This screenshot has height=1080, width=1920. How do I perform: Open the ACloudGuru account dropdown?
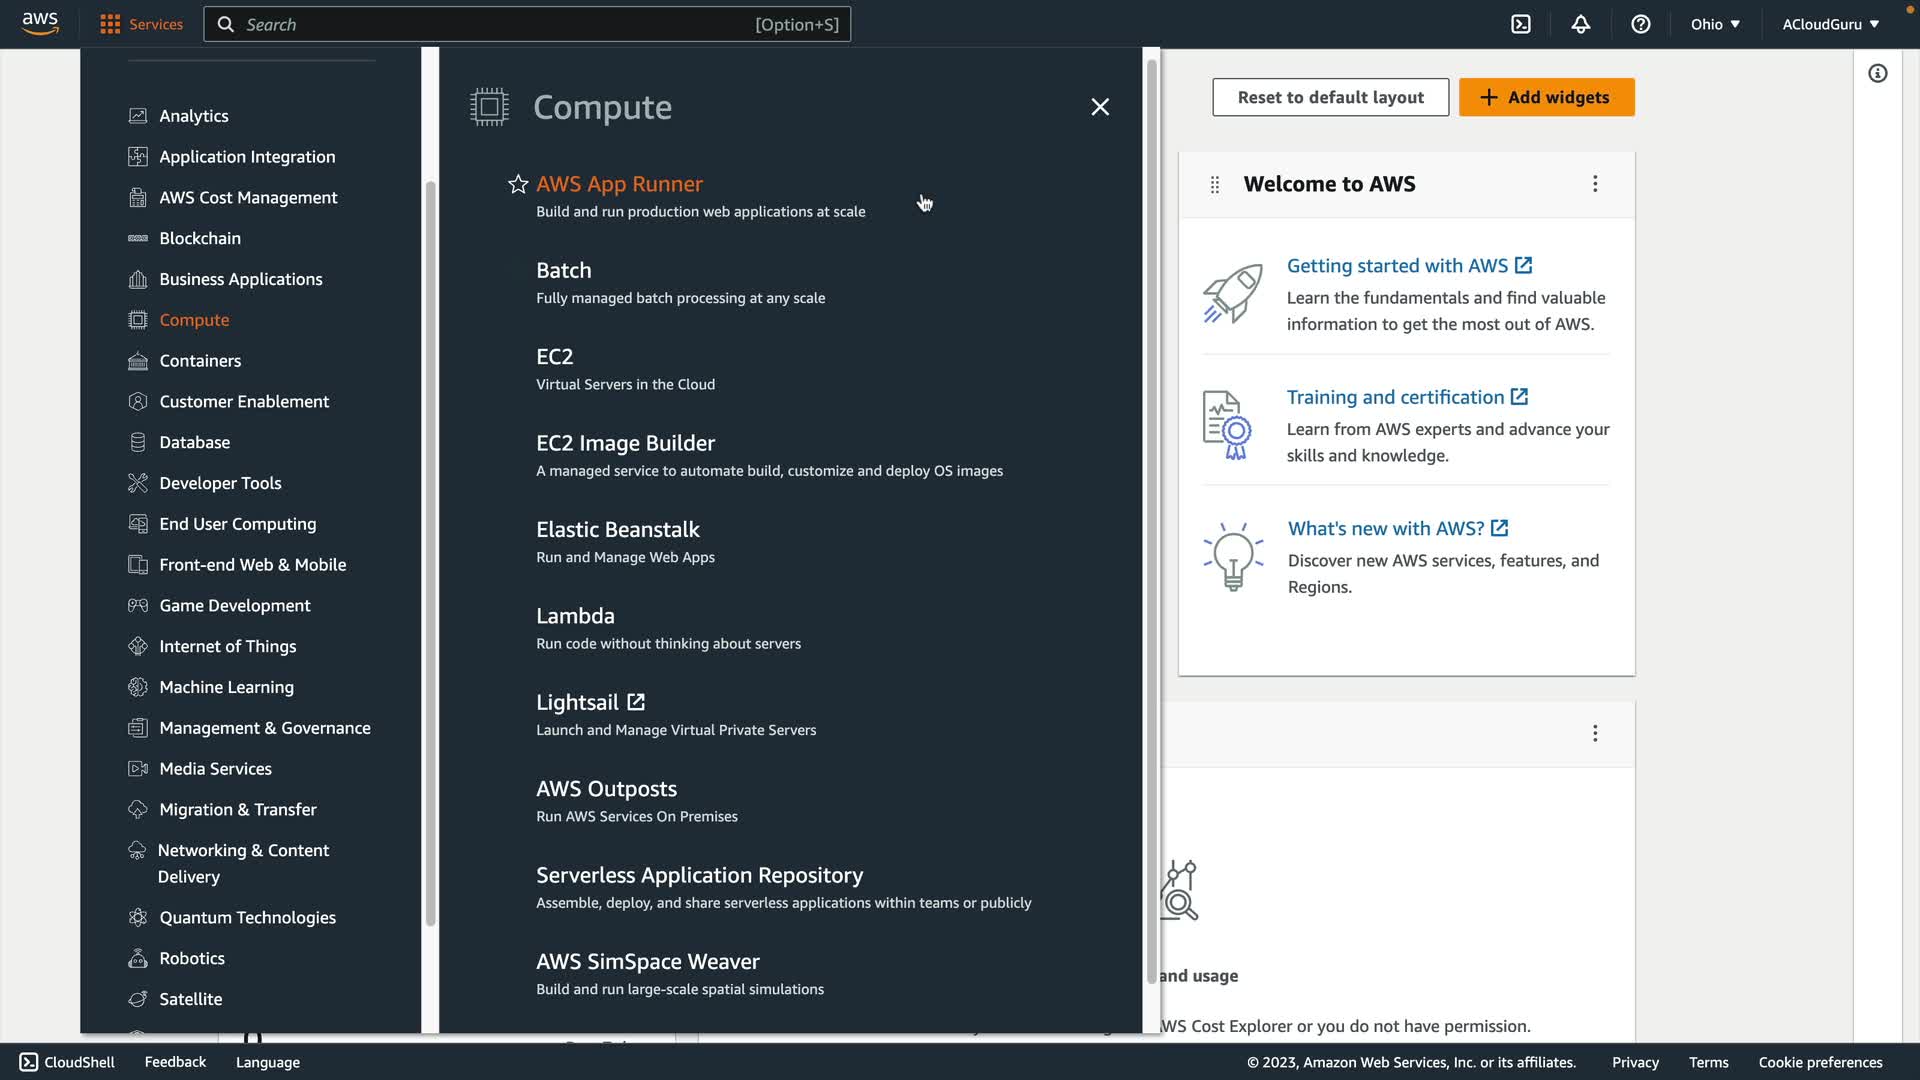(x=1830, y=24)
